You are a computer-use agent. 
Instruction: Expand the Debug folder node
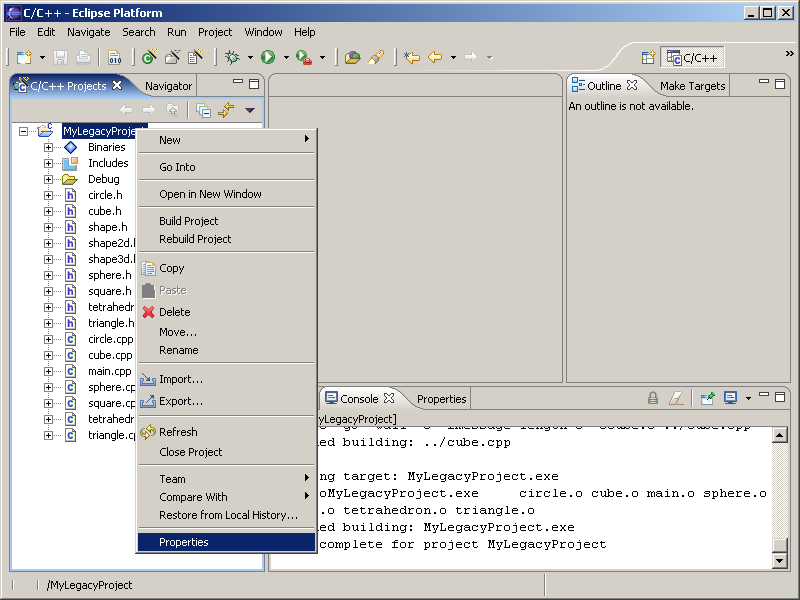48,179
